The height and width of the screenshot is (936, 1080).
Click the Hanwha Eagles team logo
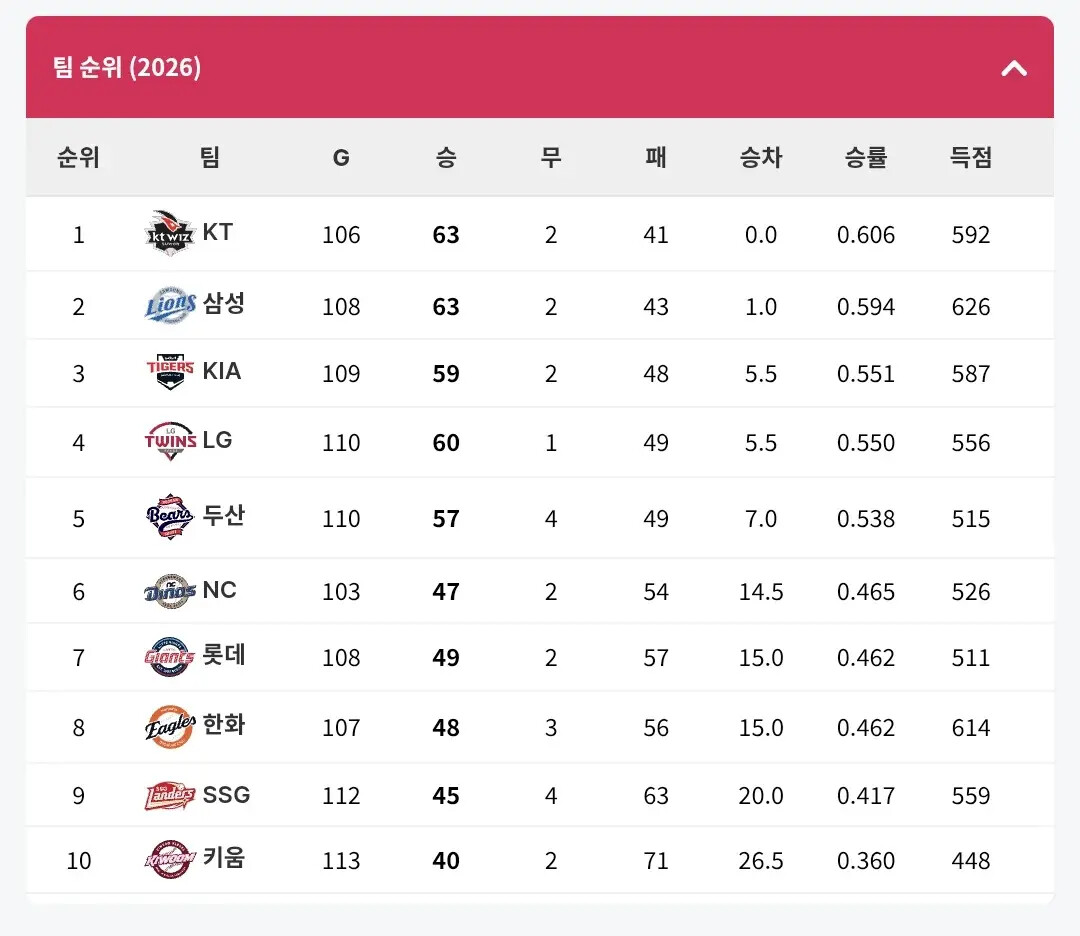coord(170,727)
